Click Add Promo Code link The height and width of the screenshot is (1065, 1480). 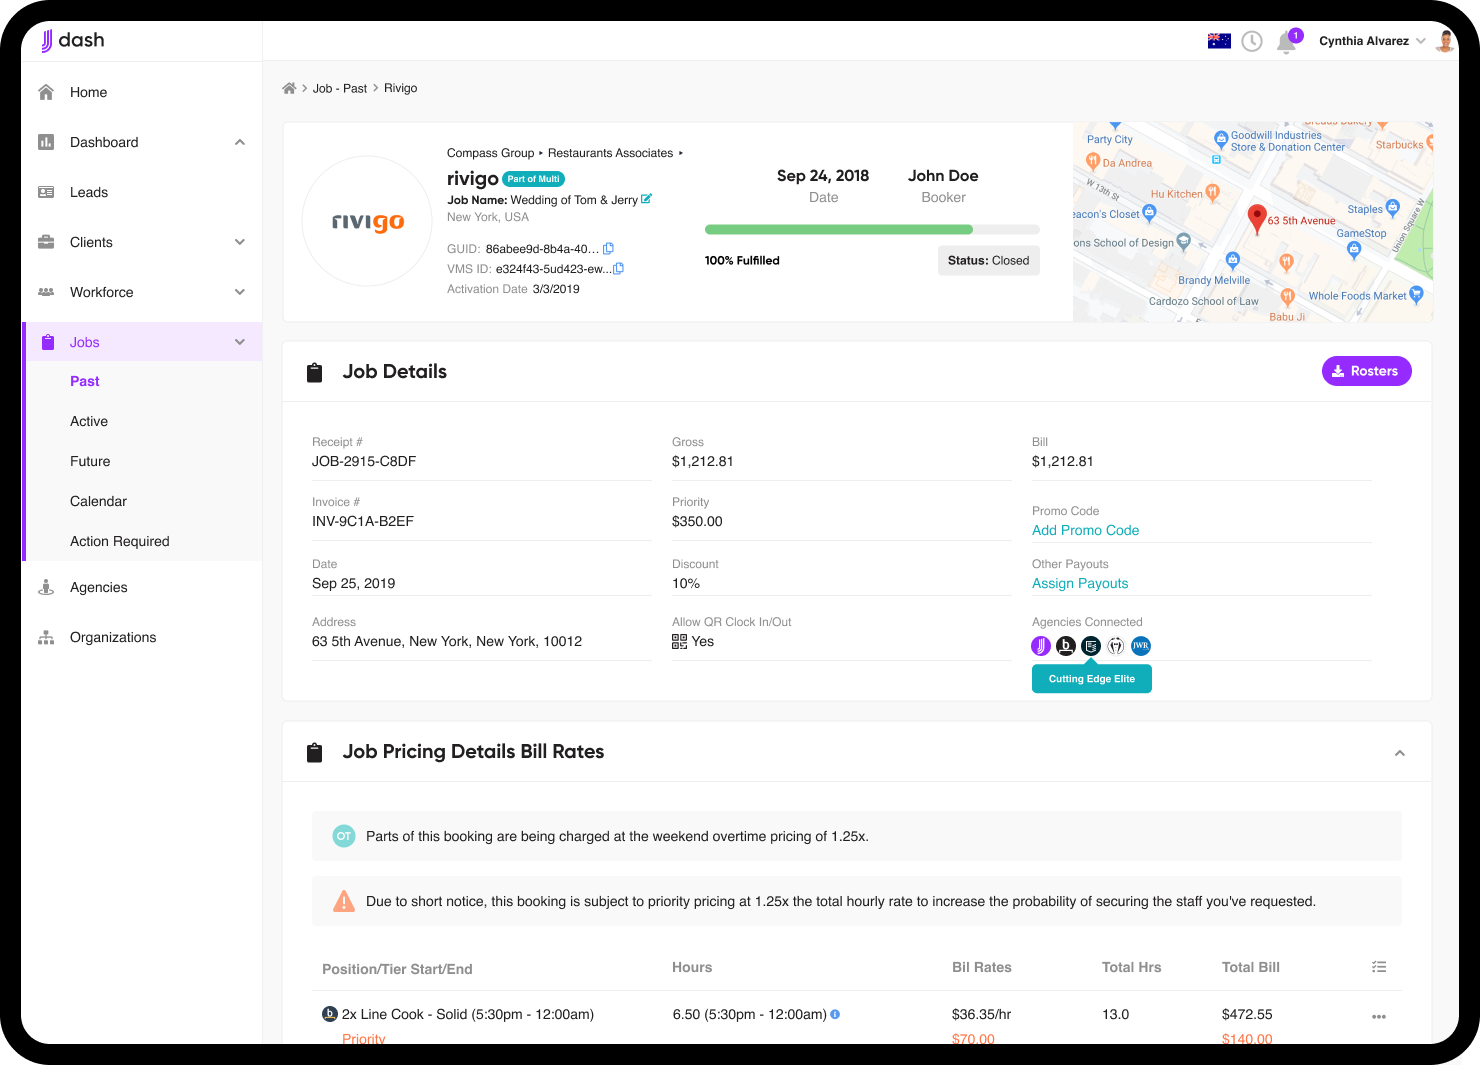point(1085,530)
